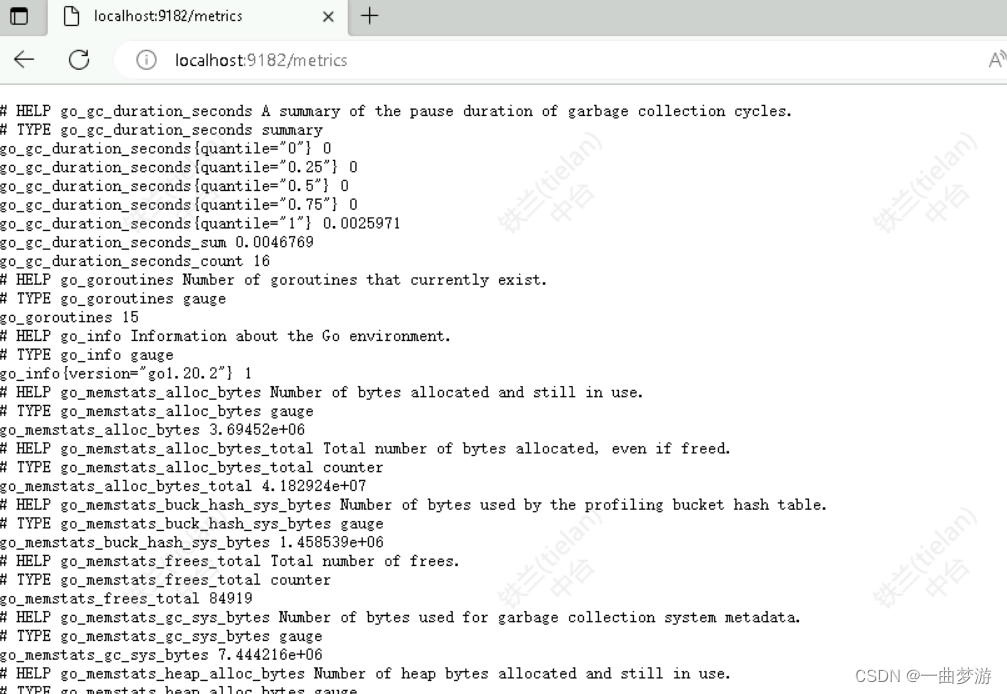The width and height of the screenshot is (1007, 694).
Task: Activate the Read aloud icon in address bar
Action: (x=999, y=60)
